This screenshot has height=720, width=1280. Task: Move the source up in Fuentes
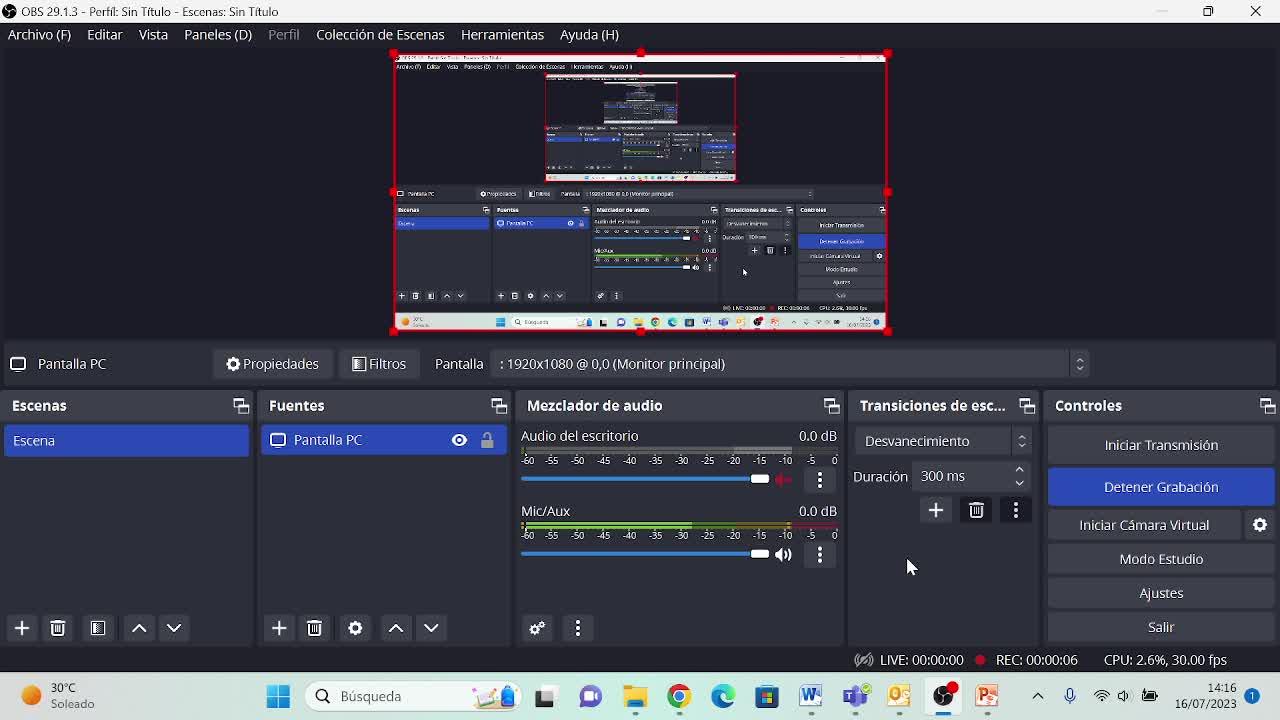click(x=396, y=628)
